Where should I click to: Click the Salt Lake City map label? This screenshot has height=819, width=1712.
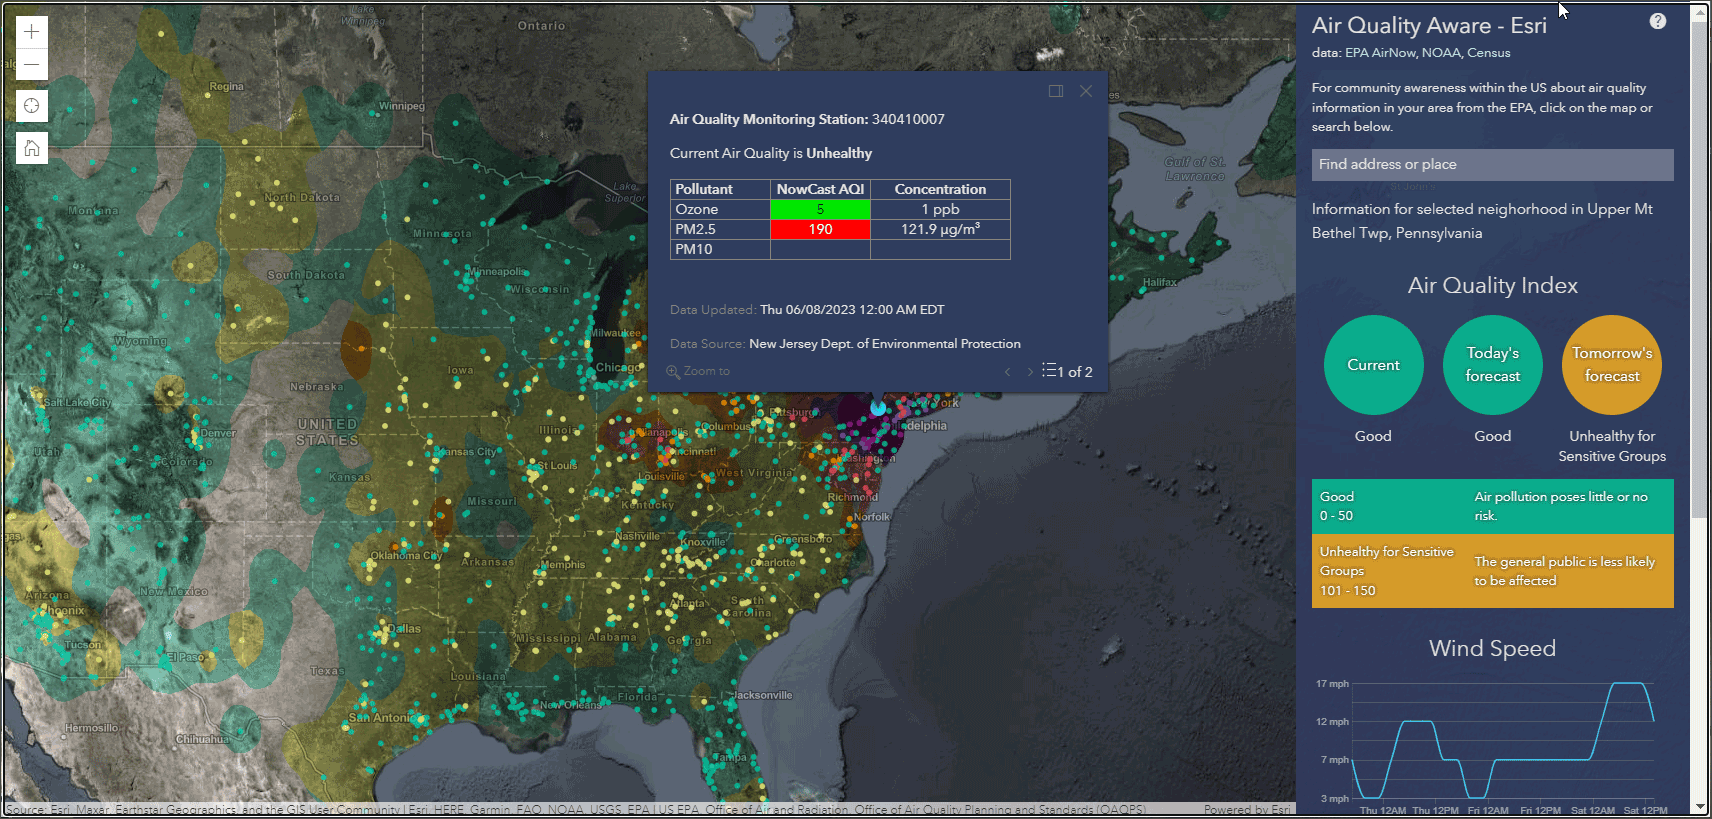click(77, 403)
